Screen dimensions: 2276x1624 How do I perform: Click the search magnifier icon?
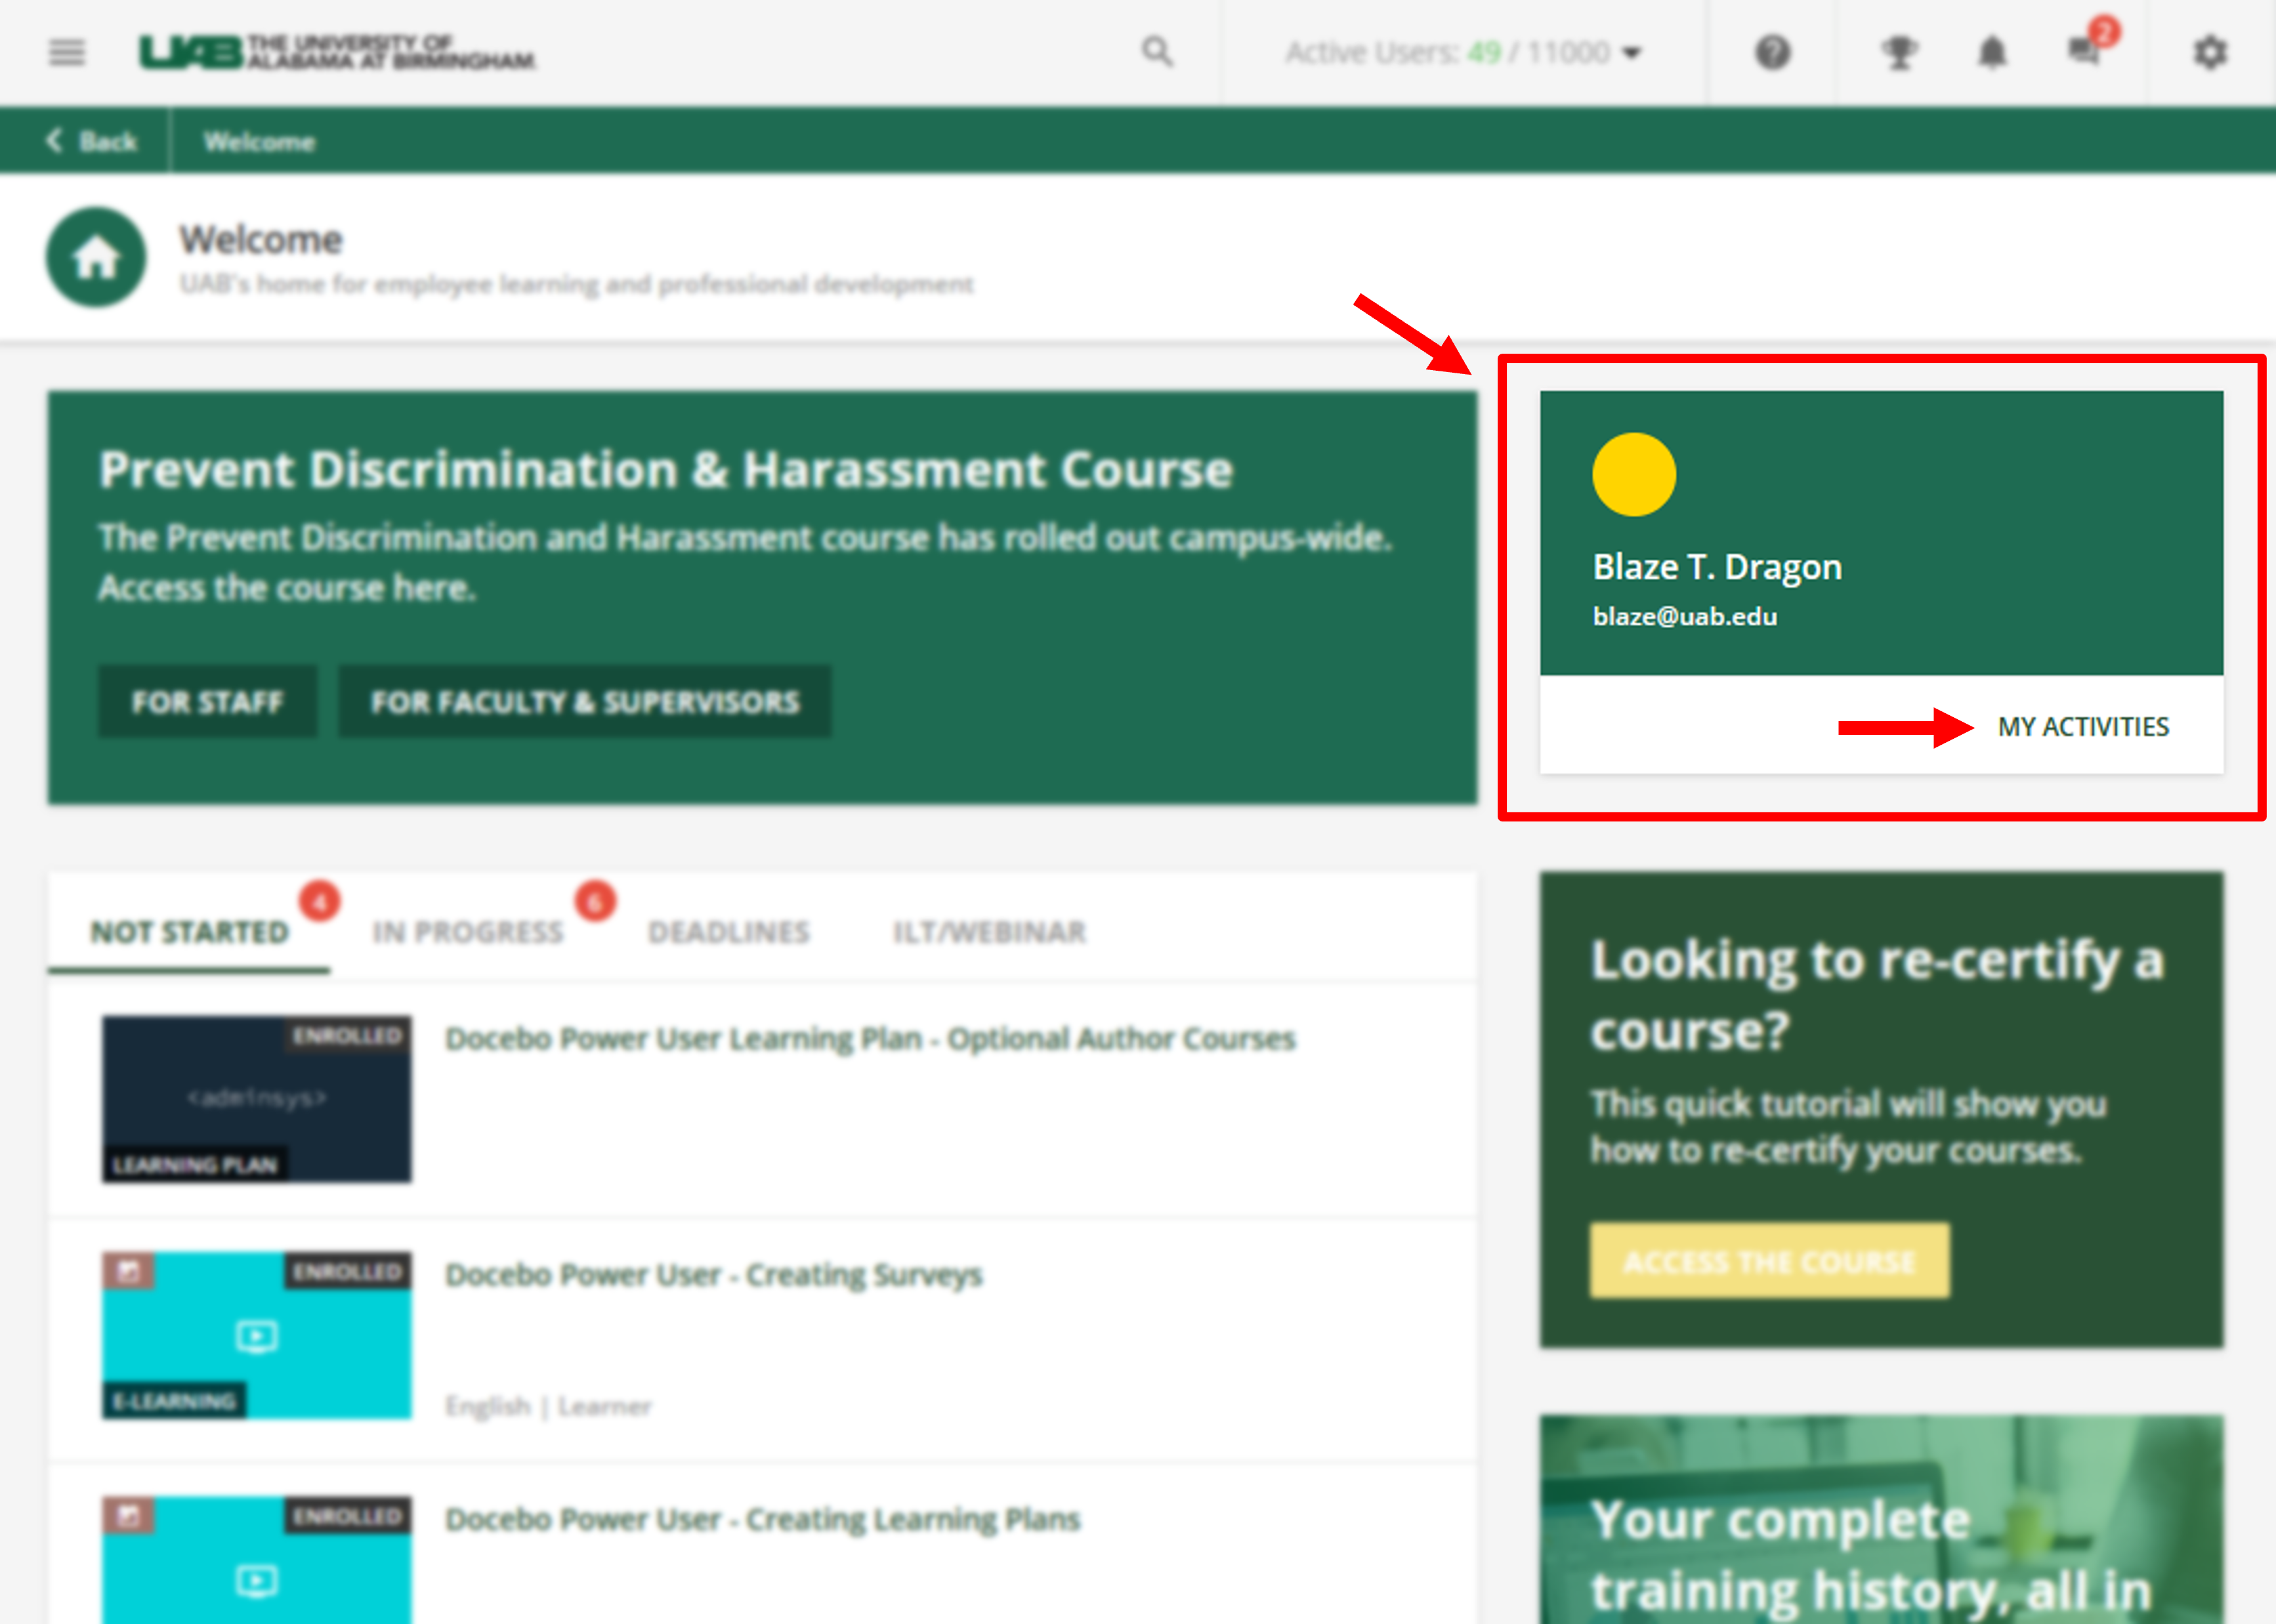[x=1157, y=52]
